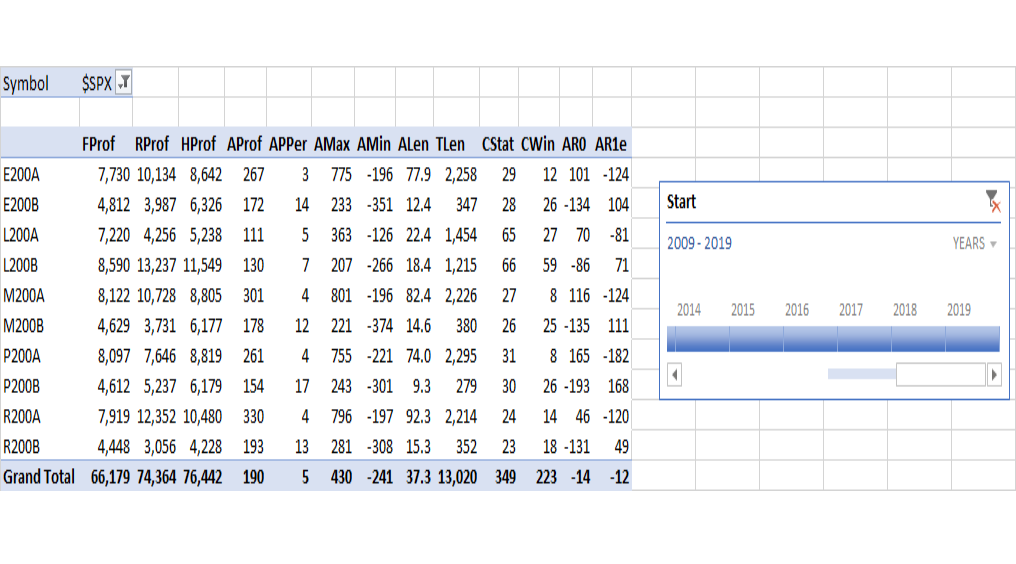Click the 2017 year label on timeline

pos(851,310)
